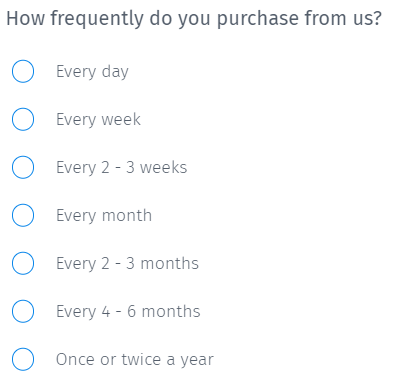
Task: Click the "Every 4 - 6 months" option text
Action: click(128, 311)
